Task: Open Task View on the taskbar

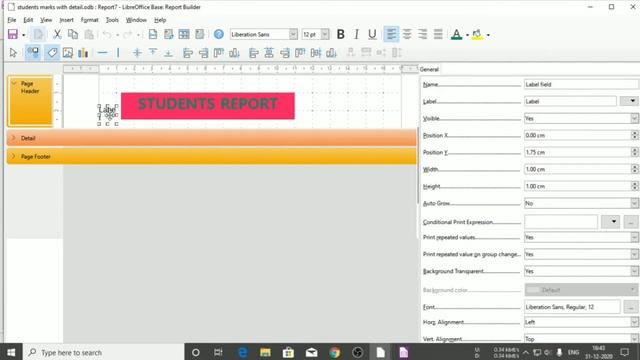Action: coord(218,352)
